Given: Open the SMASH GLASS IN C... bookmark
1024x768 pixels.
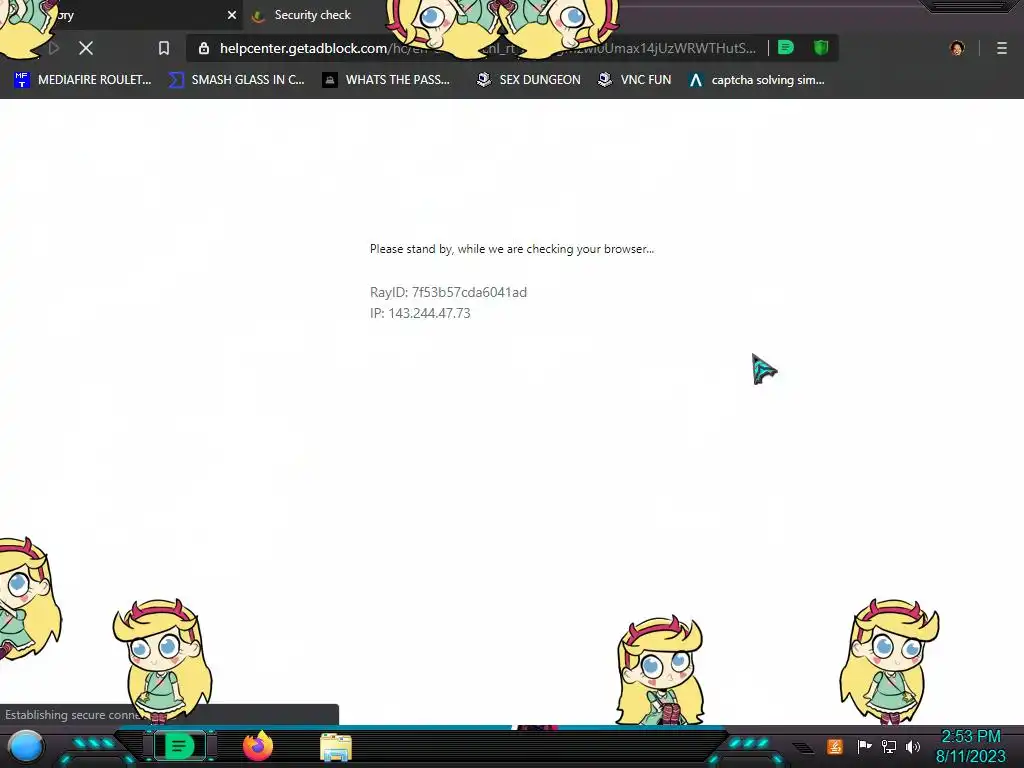Looking at the screenshot, I should 236,80.
